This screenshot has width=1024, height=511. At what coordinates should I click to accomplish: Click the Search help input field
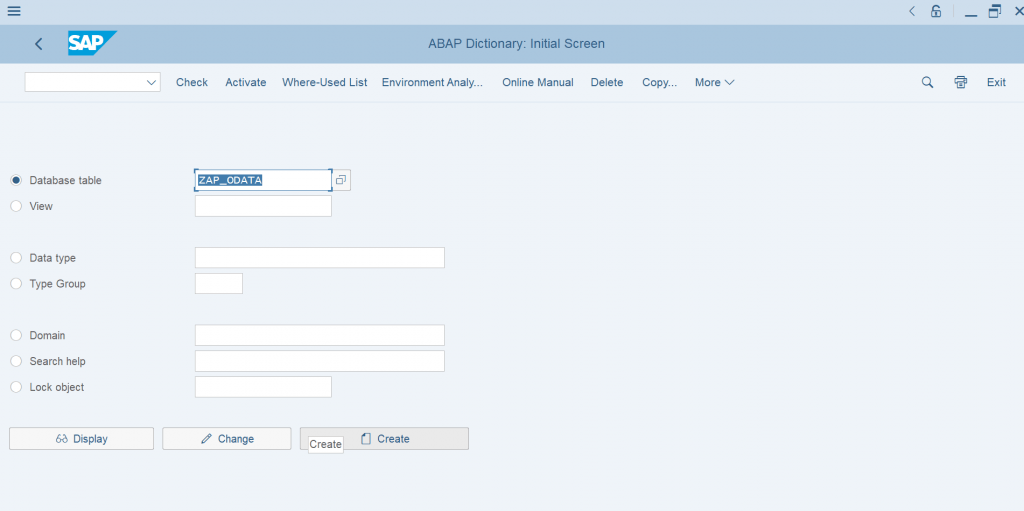coord(320,361)
